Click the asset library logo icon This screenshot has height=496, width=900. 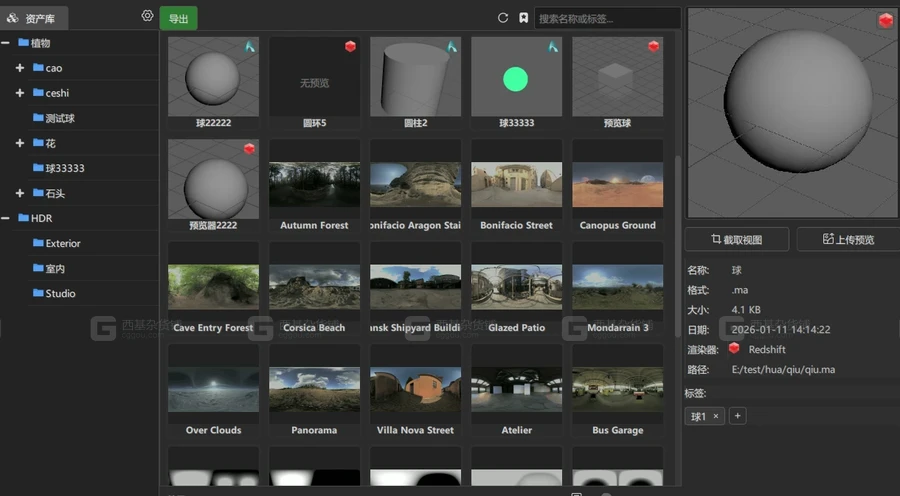pos(13,18)
